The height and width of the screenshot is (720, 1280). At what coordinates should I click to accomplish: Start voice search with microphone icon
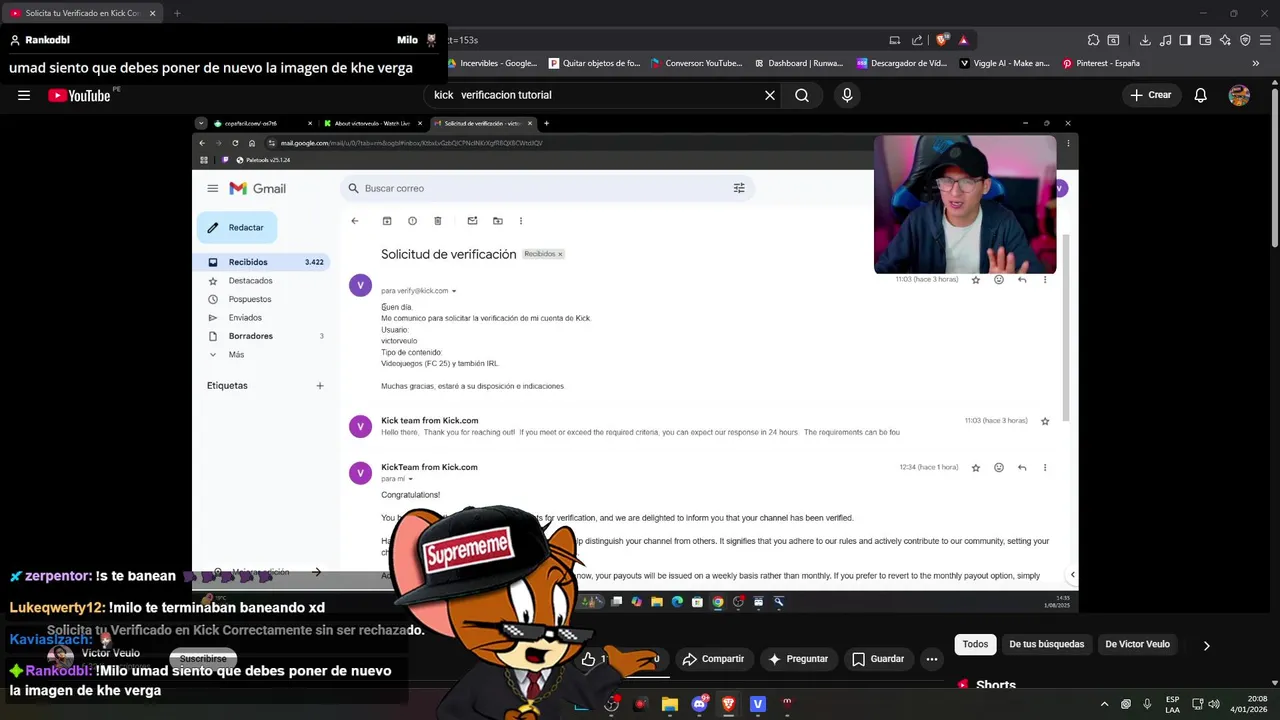coord(847,95)
